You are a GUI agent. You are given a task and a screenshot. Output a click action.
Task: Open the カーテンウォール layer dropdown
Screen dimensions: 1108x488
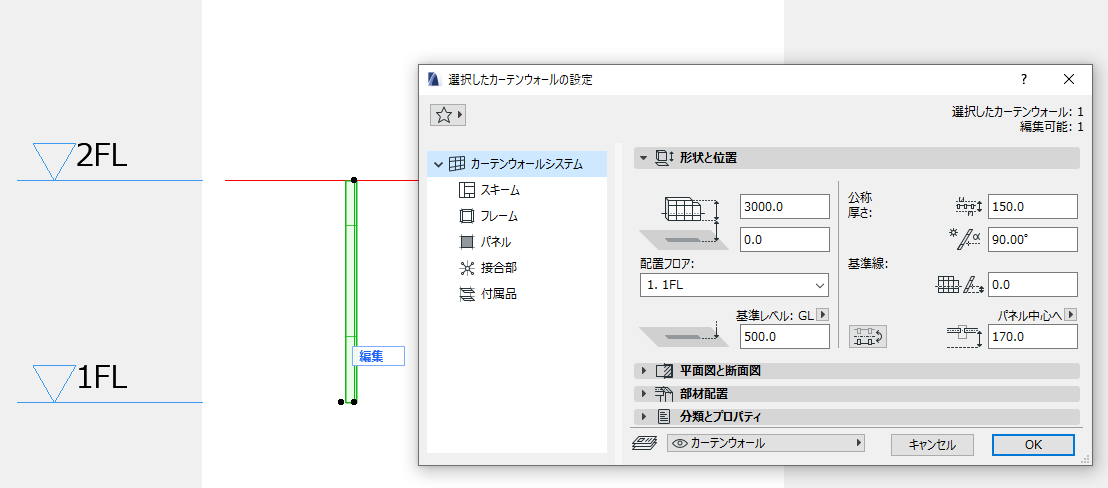pyautogui.click(x=766, y=444)
